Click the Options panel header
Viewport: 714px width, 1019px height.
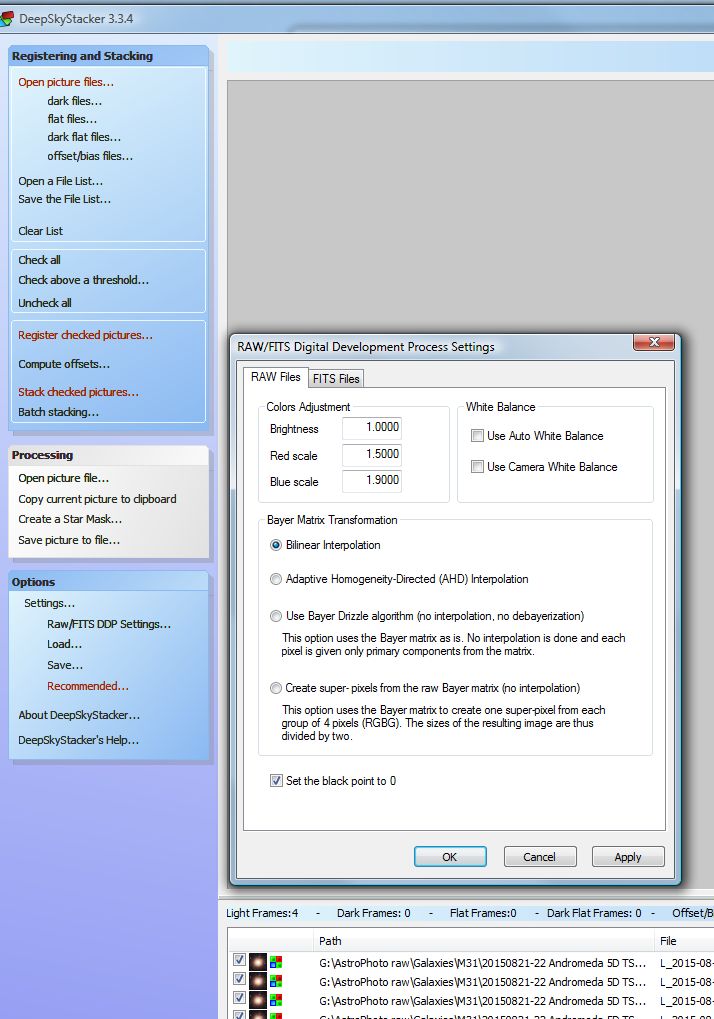pos(108,582)
